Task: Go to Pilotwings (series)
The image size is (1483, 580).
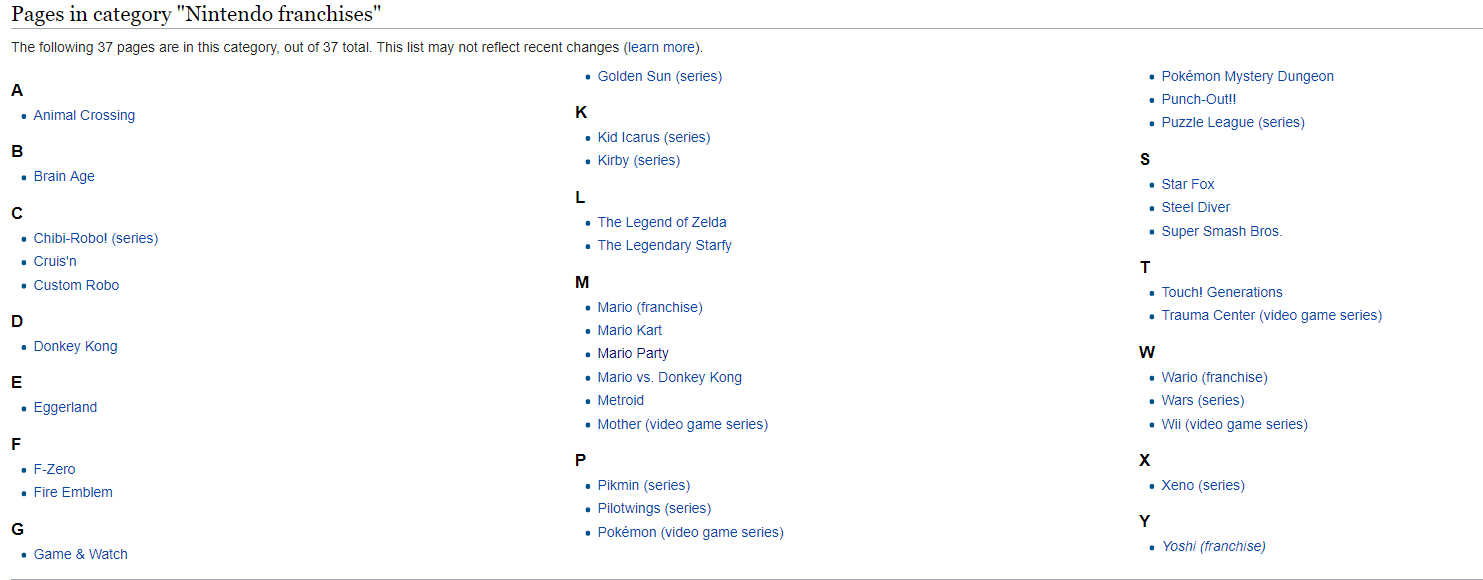Action: tap(655, 508)
